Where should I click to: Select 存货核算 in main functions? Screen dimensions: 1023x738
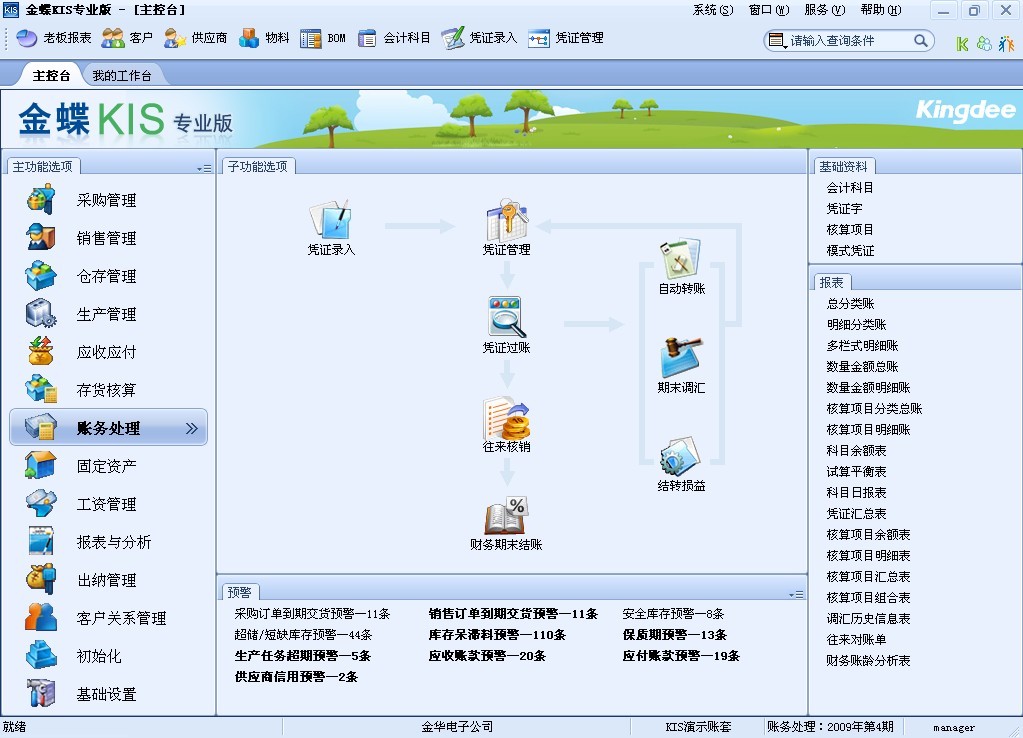click(107, 390)
